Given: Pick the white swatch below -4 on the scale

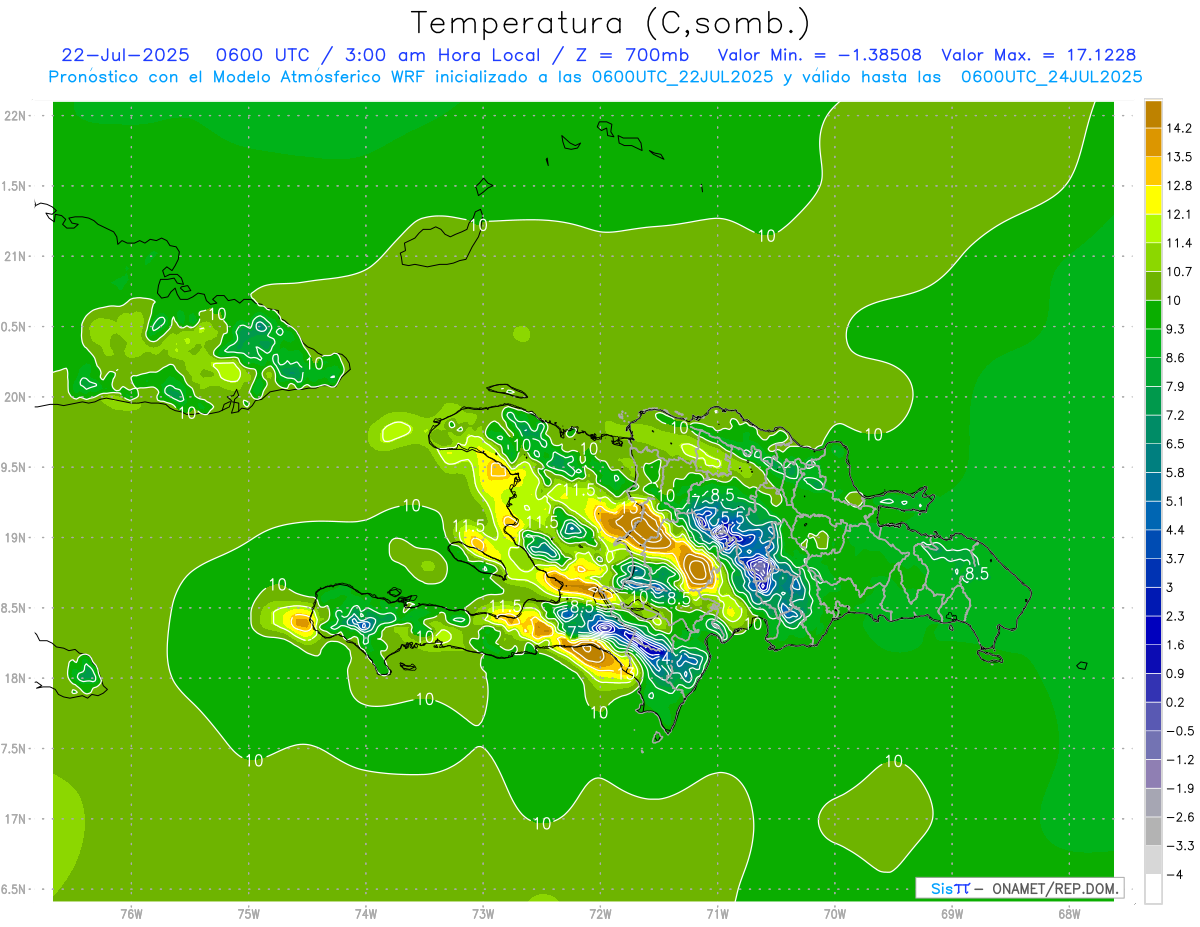Looking at the screenshot, I should coord(1153,889).
